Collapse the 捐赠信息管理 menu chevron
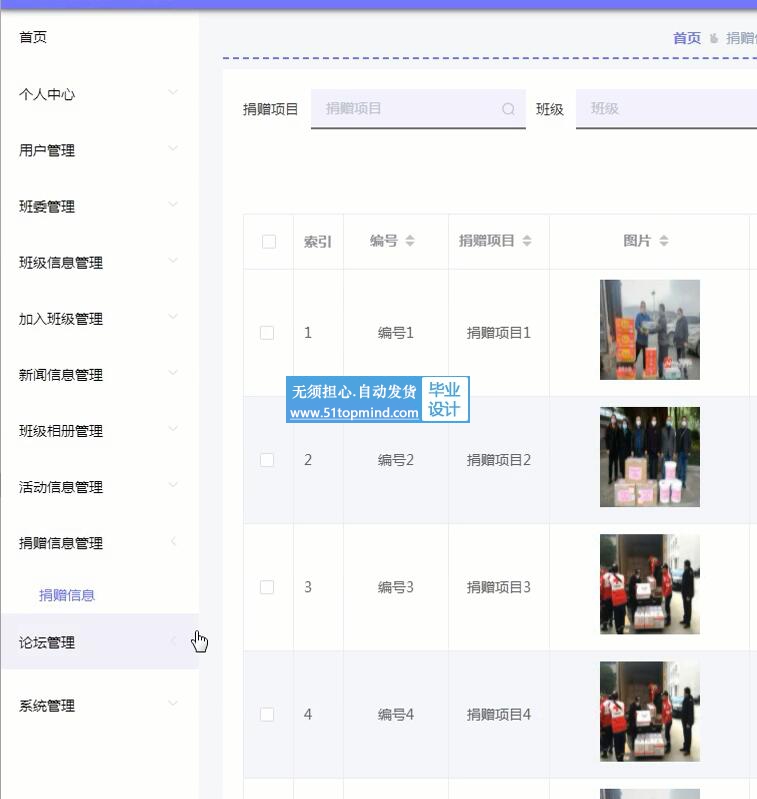Image resolution: width=757 pixels, height=799 pixels. (x=173, y=541)
